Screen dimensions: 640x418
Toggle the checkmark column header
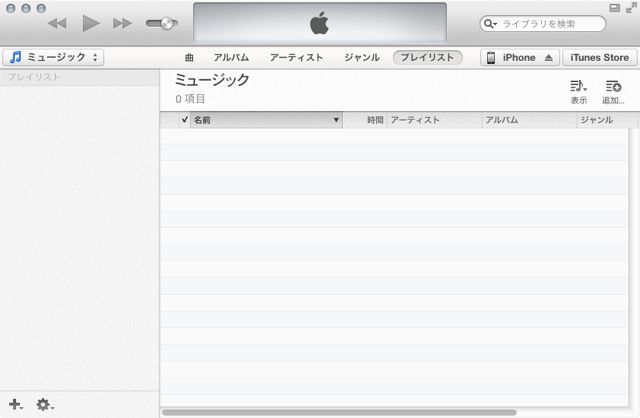(x=184, y=120)
